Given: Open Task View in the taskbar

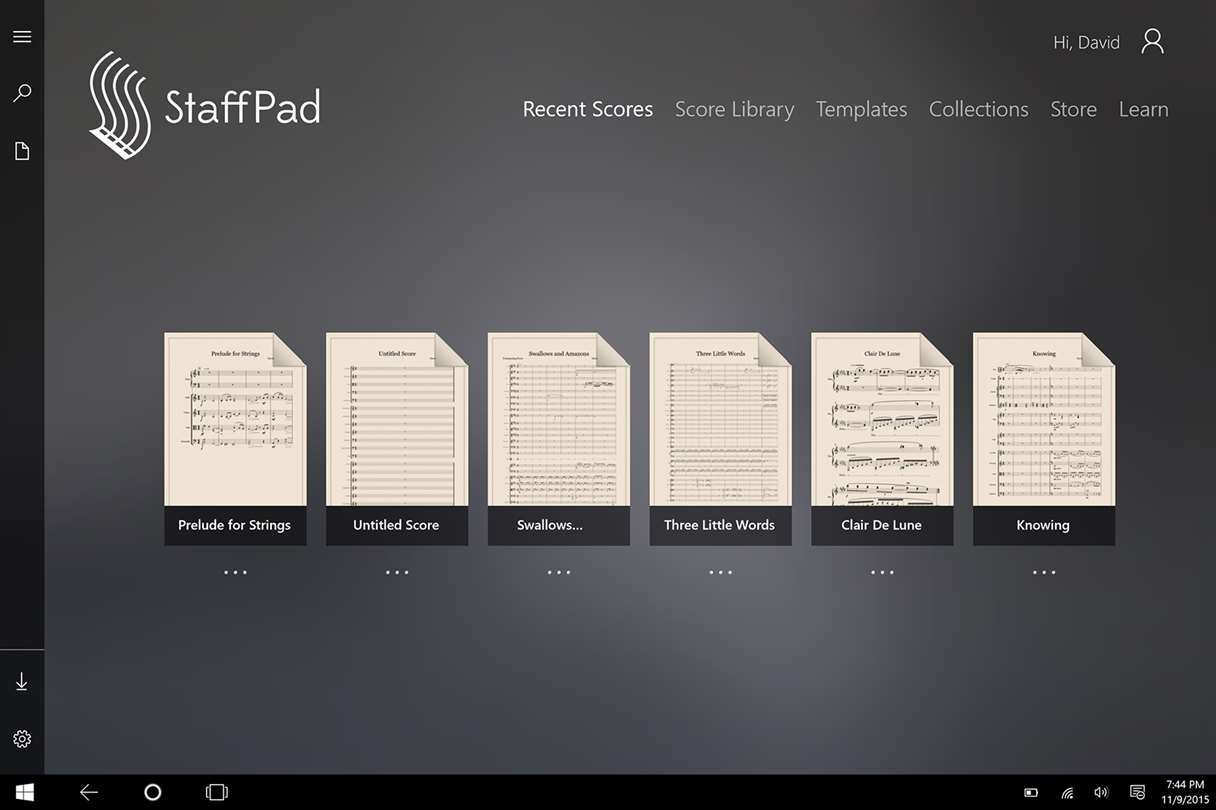Looking at the screenshot, I should 216,792.
